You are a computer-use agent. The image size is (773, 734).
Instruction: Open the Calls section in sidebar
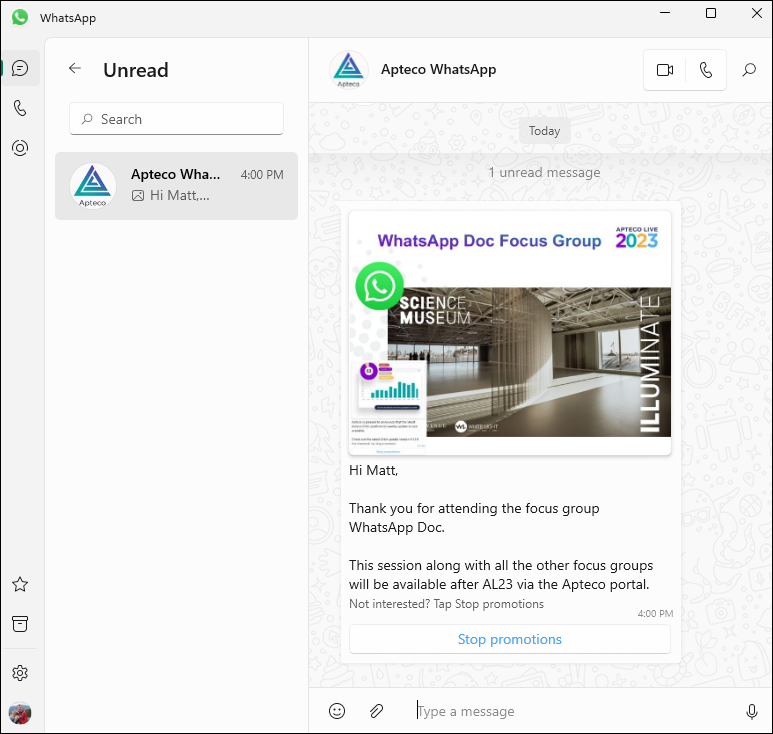tap(20, 108)
